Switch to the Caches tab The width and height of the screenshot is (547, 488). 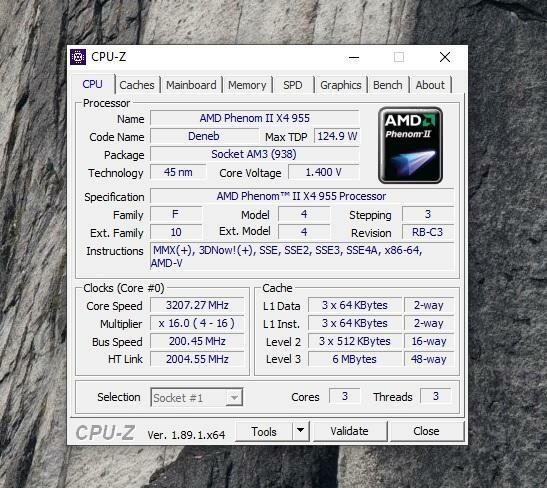pyautogui.click(x=137, y=85)
